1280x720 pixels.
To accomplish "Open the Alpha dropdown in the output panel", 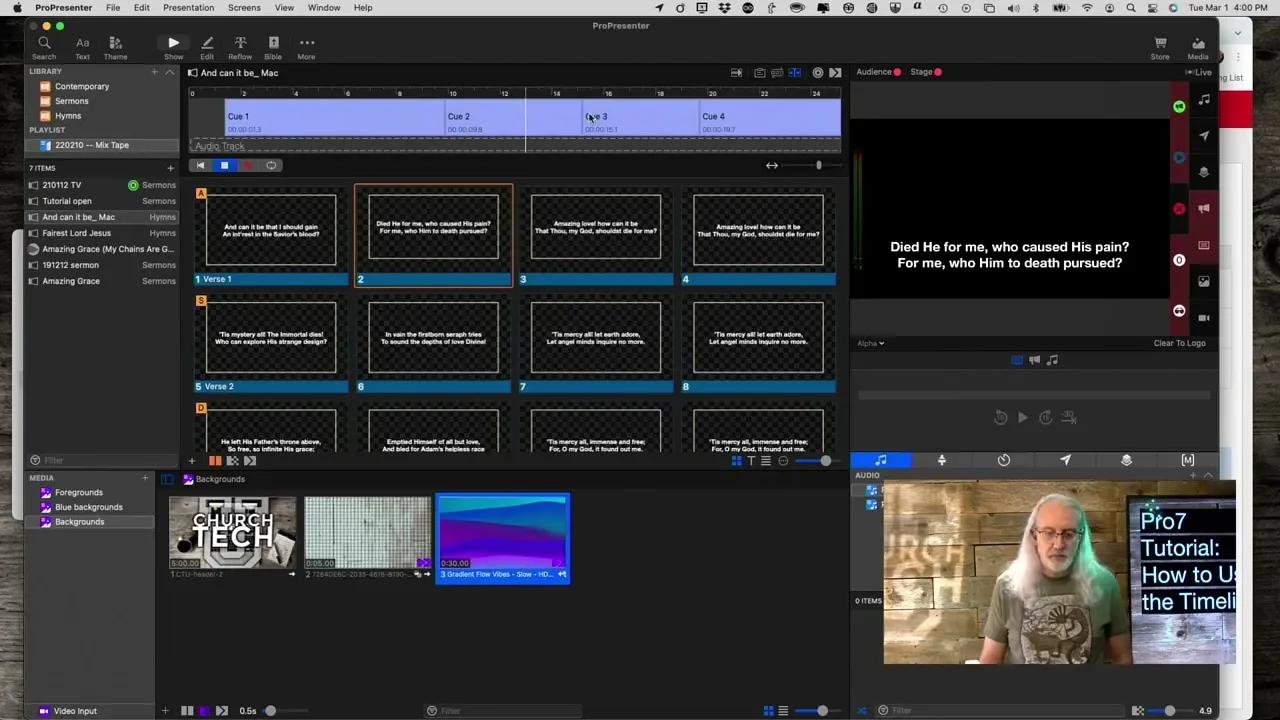I will [869, 343].
